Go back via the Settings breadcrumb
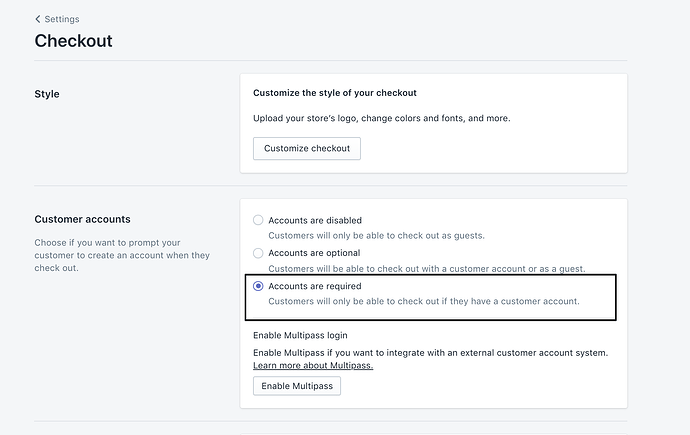690x435 pixels. [62, 19]
